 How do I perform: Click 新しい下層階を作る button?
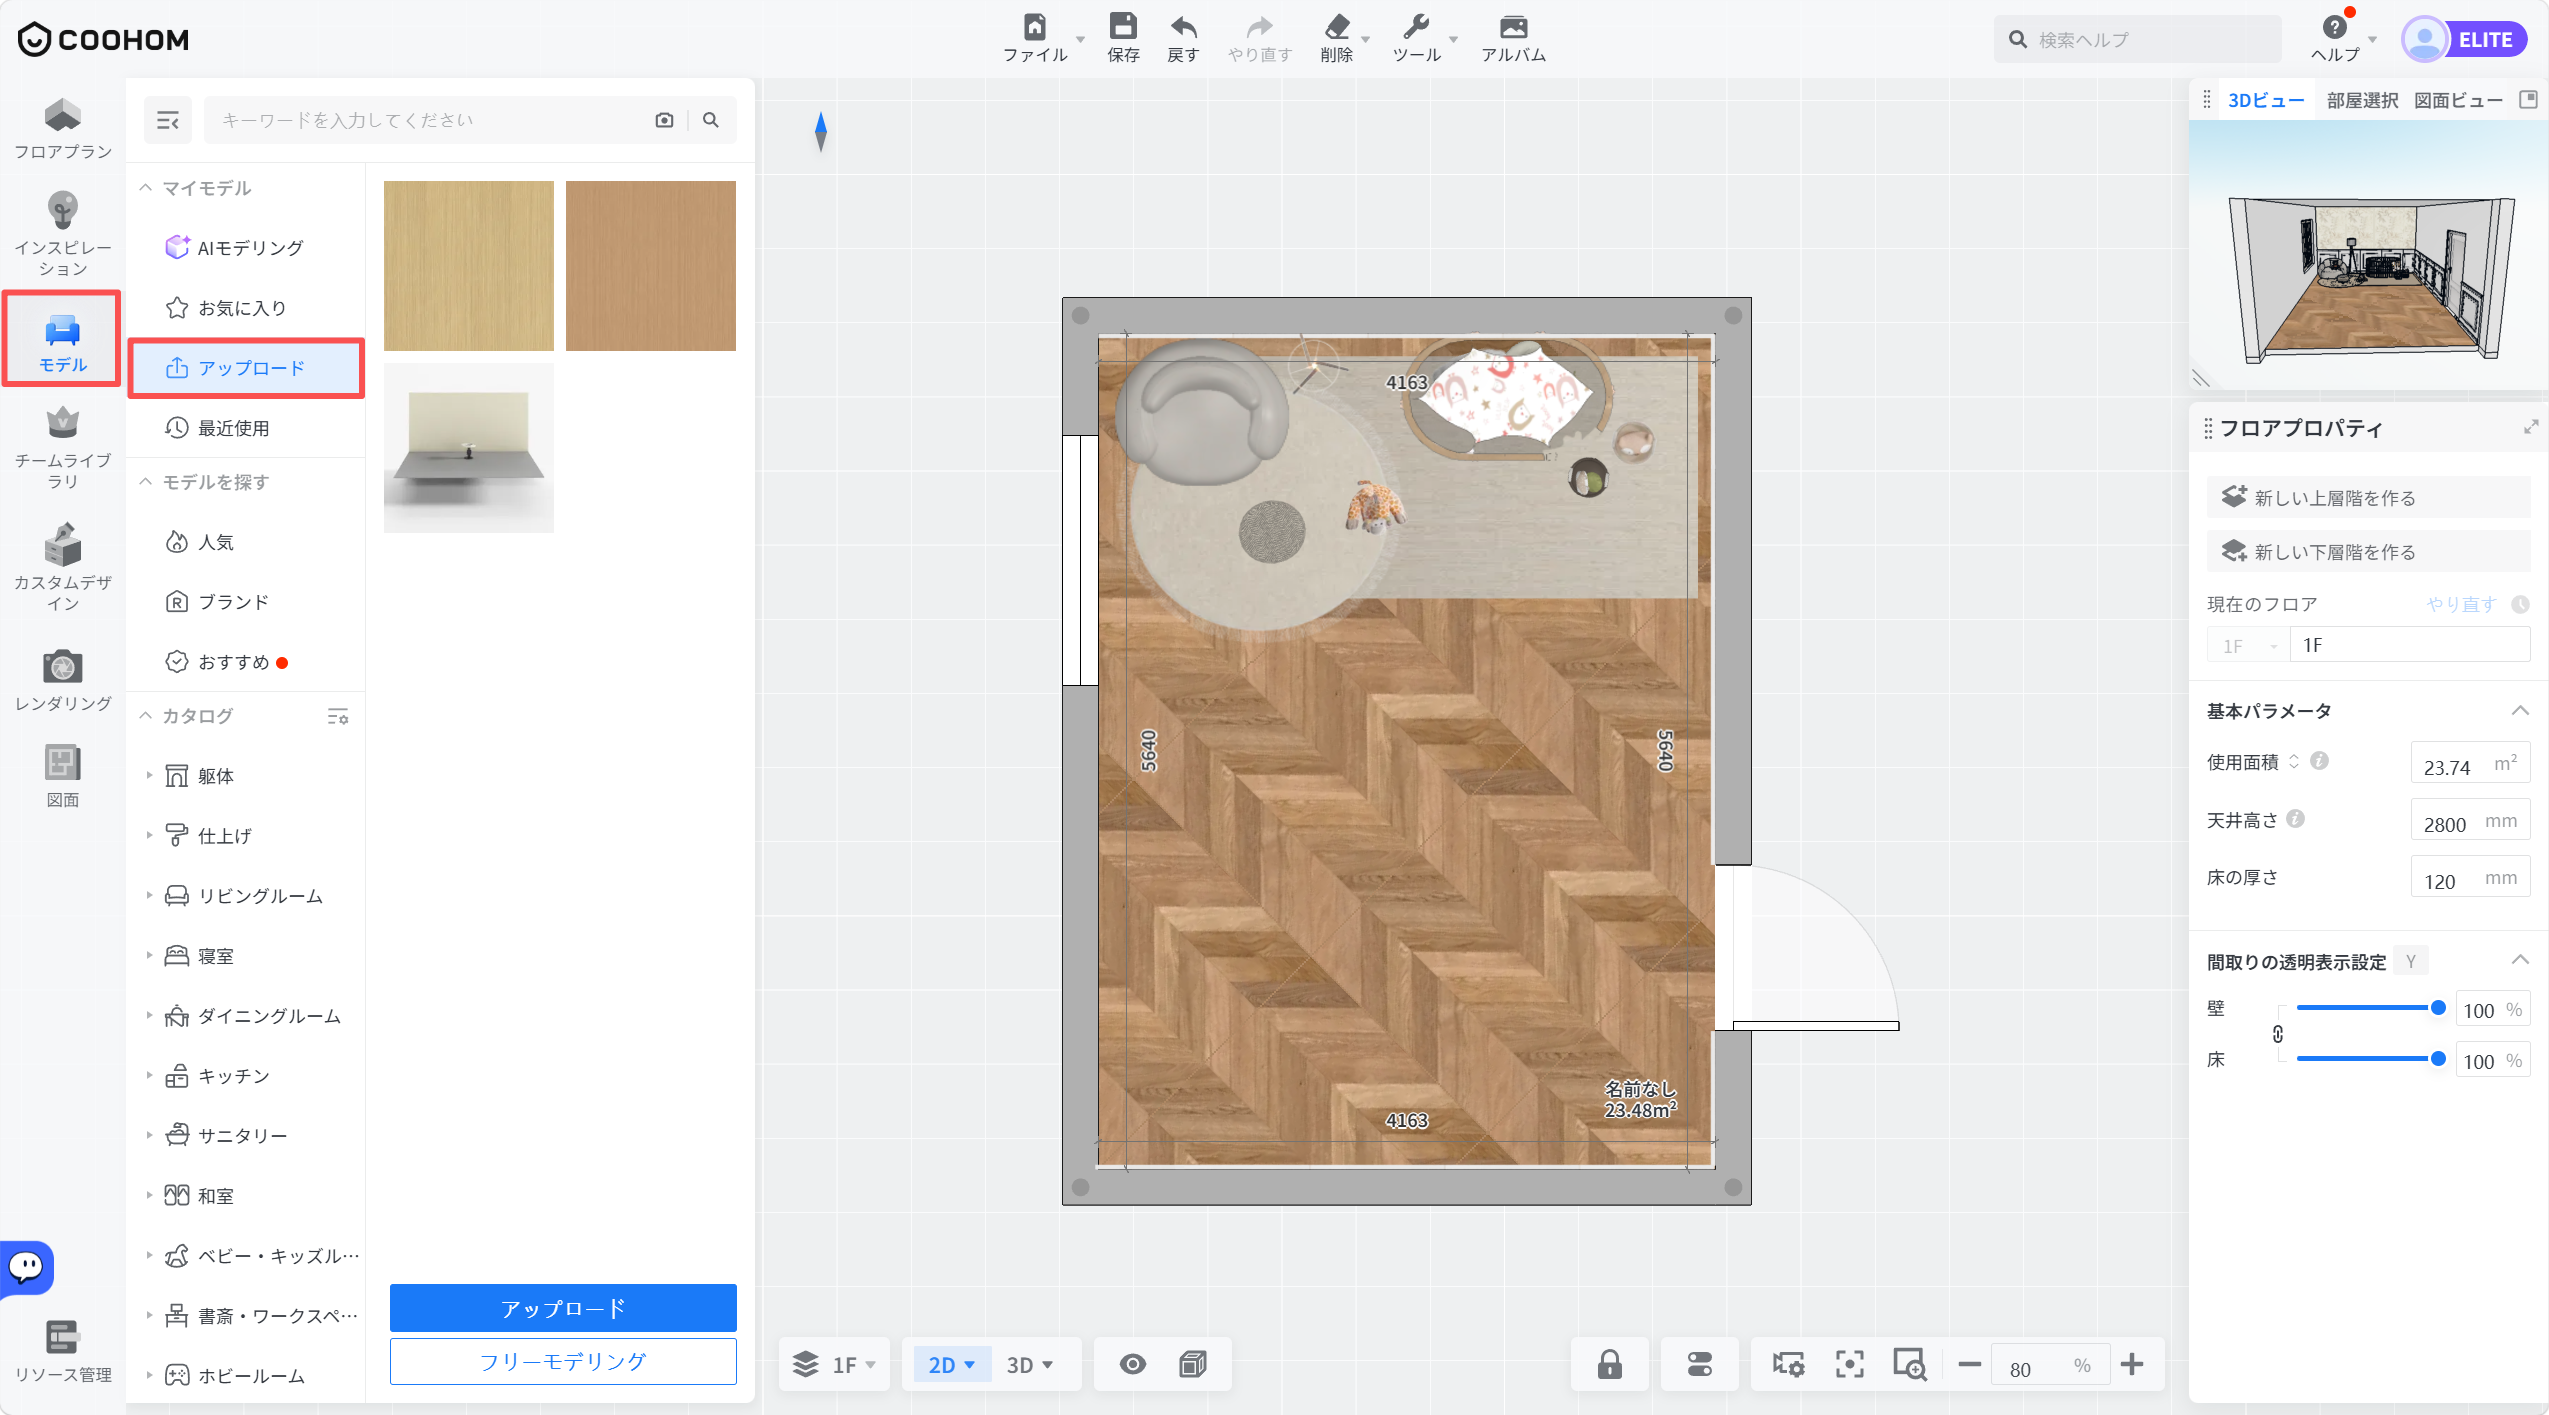point(2368,551)
